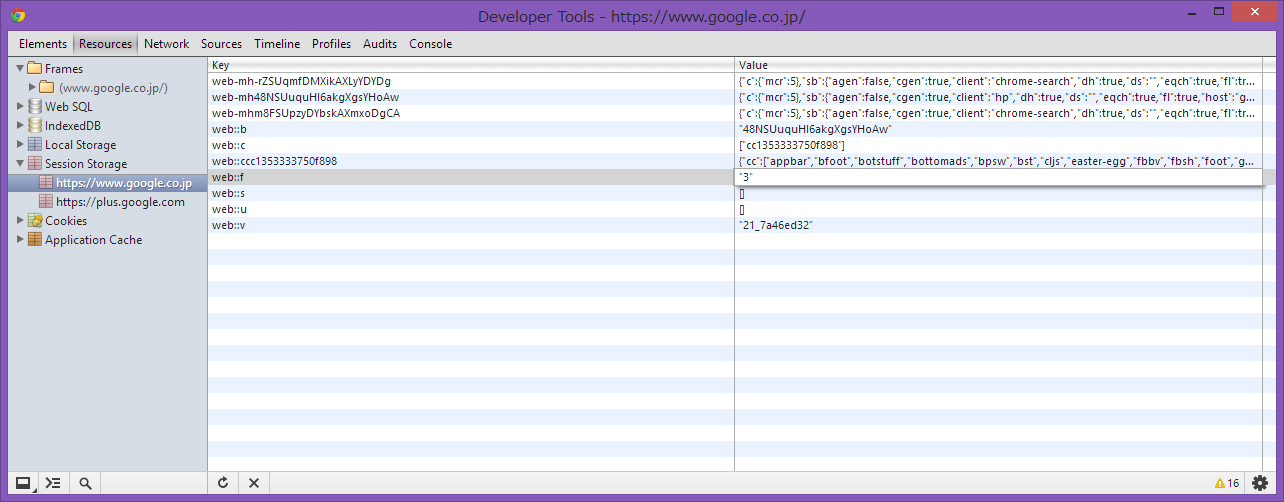Click the (www.google.co.jp/) folder icon

pyautogui.click(x=47, y=88)
